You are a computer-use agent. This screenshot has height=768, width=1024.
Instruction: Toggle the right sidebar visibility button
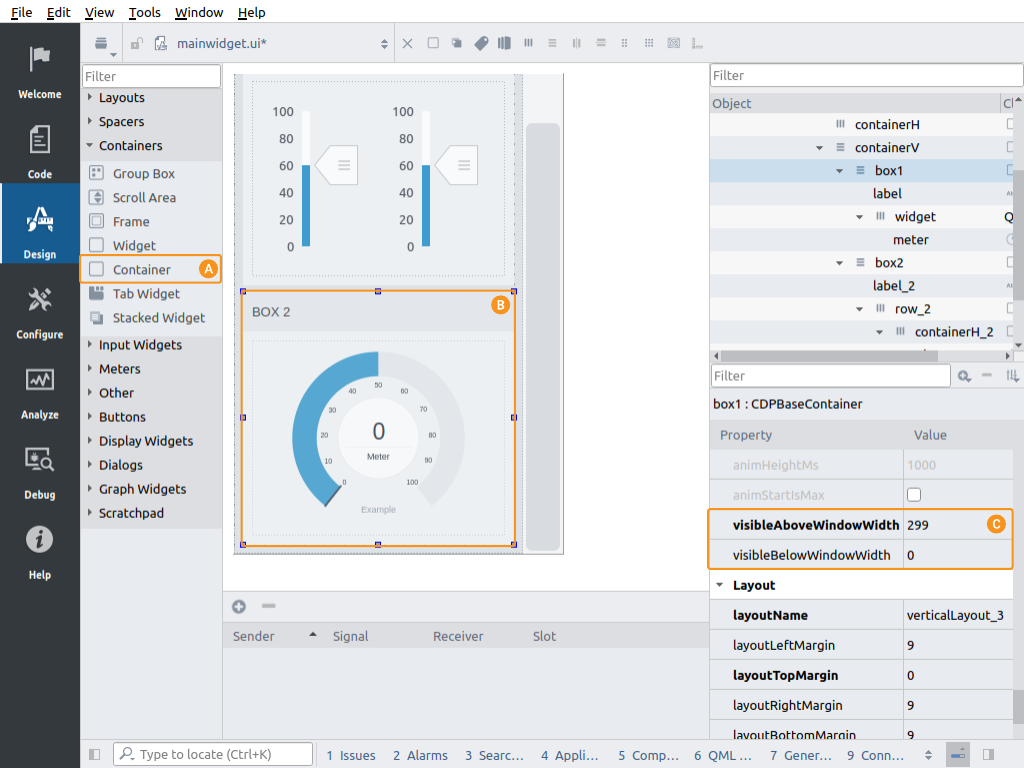click(988, 755)
